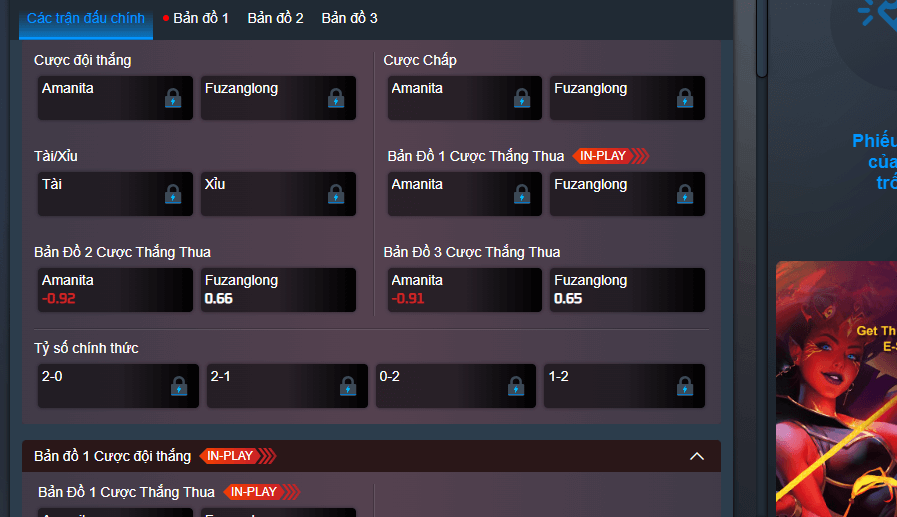Bet Amanita -0.91 on Bản Đồ 3

point(465,289)
